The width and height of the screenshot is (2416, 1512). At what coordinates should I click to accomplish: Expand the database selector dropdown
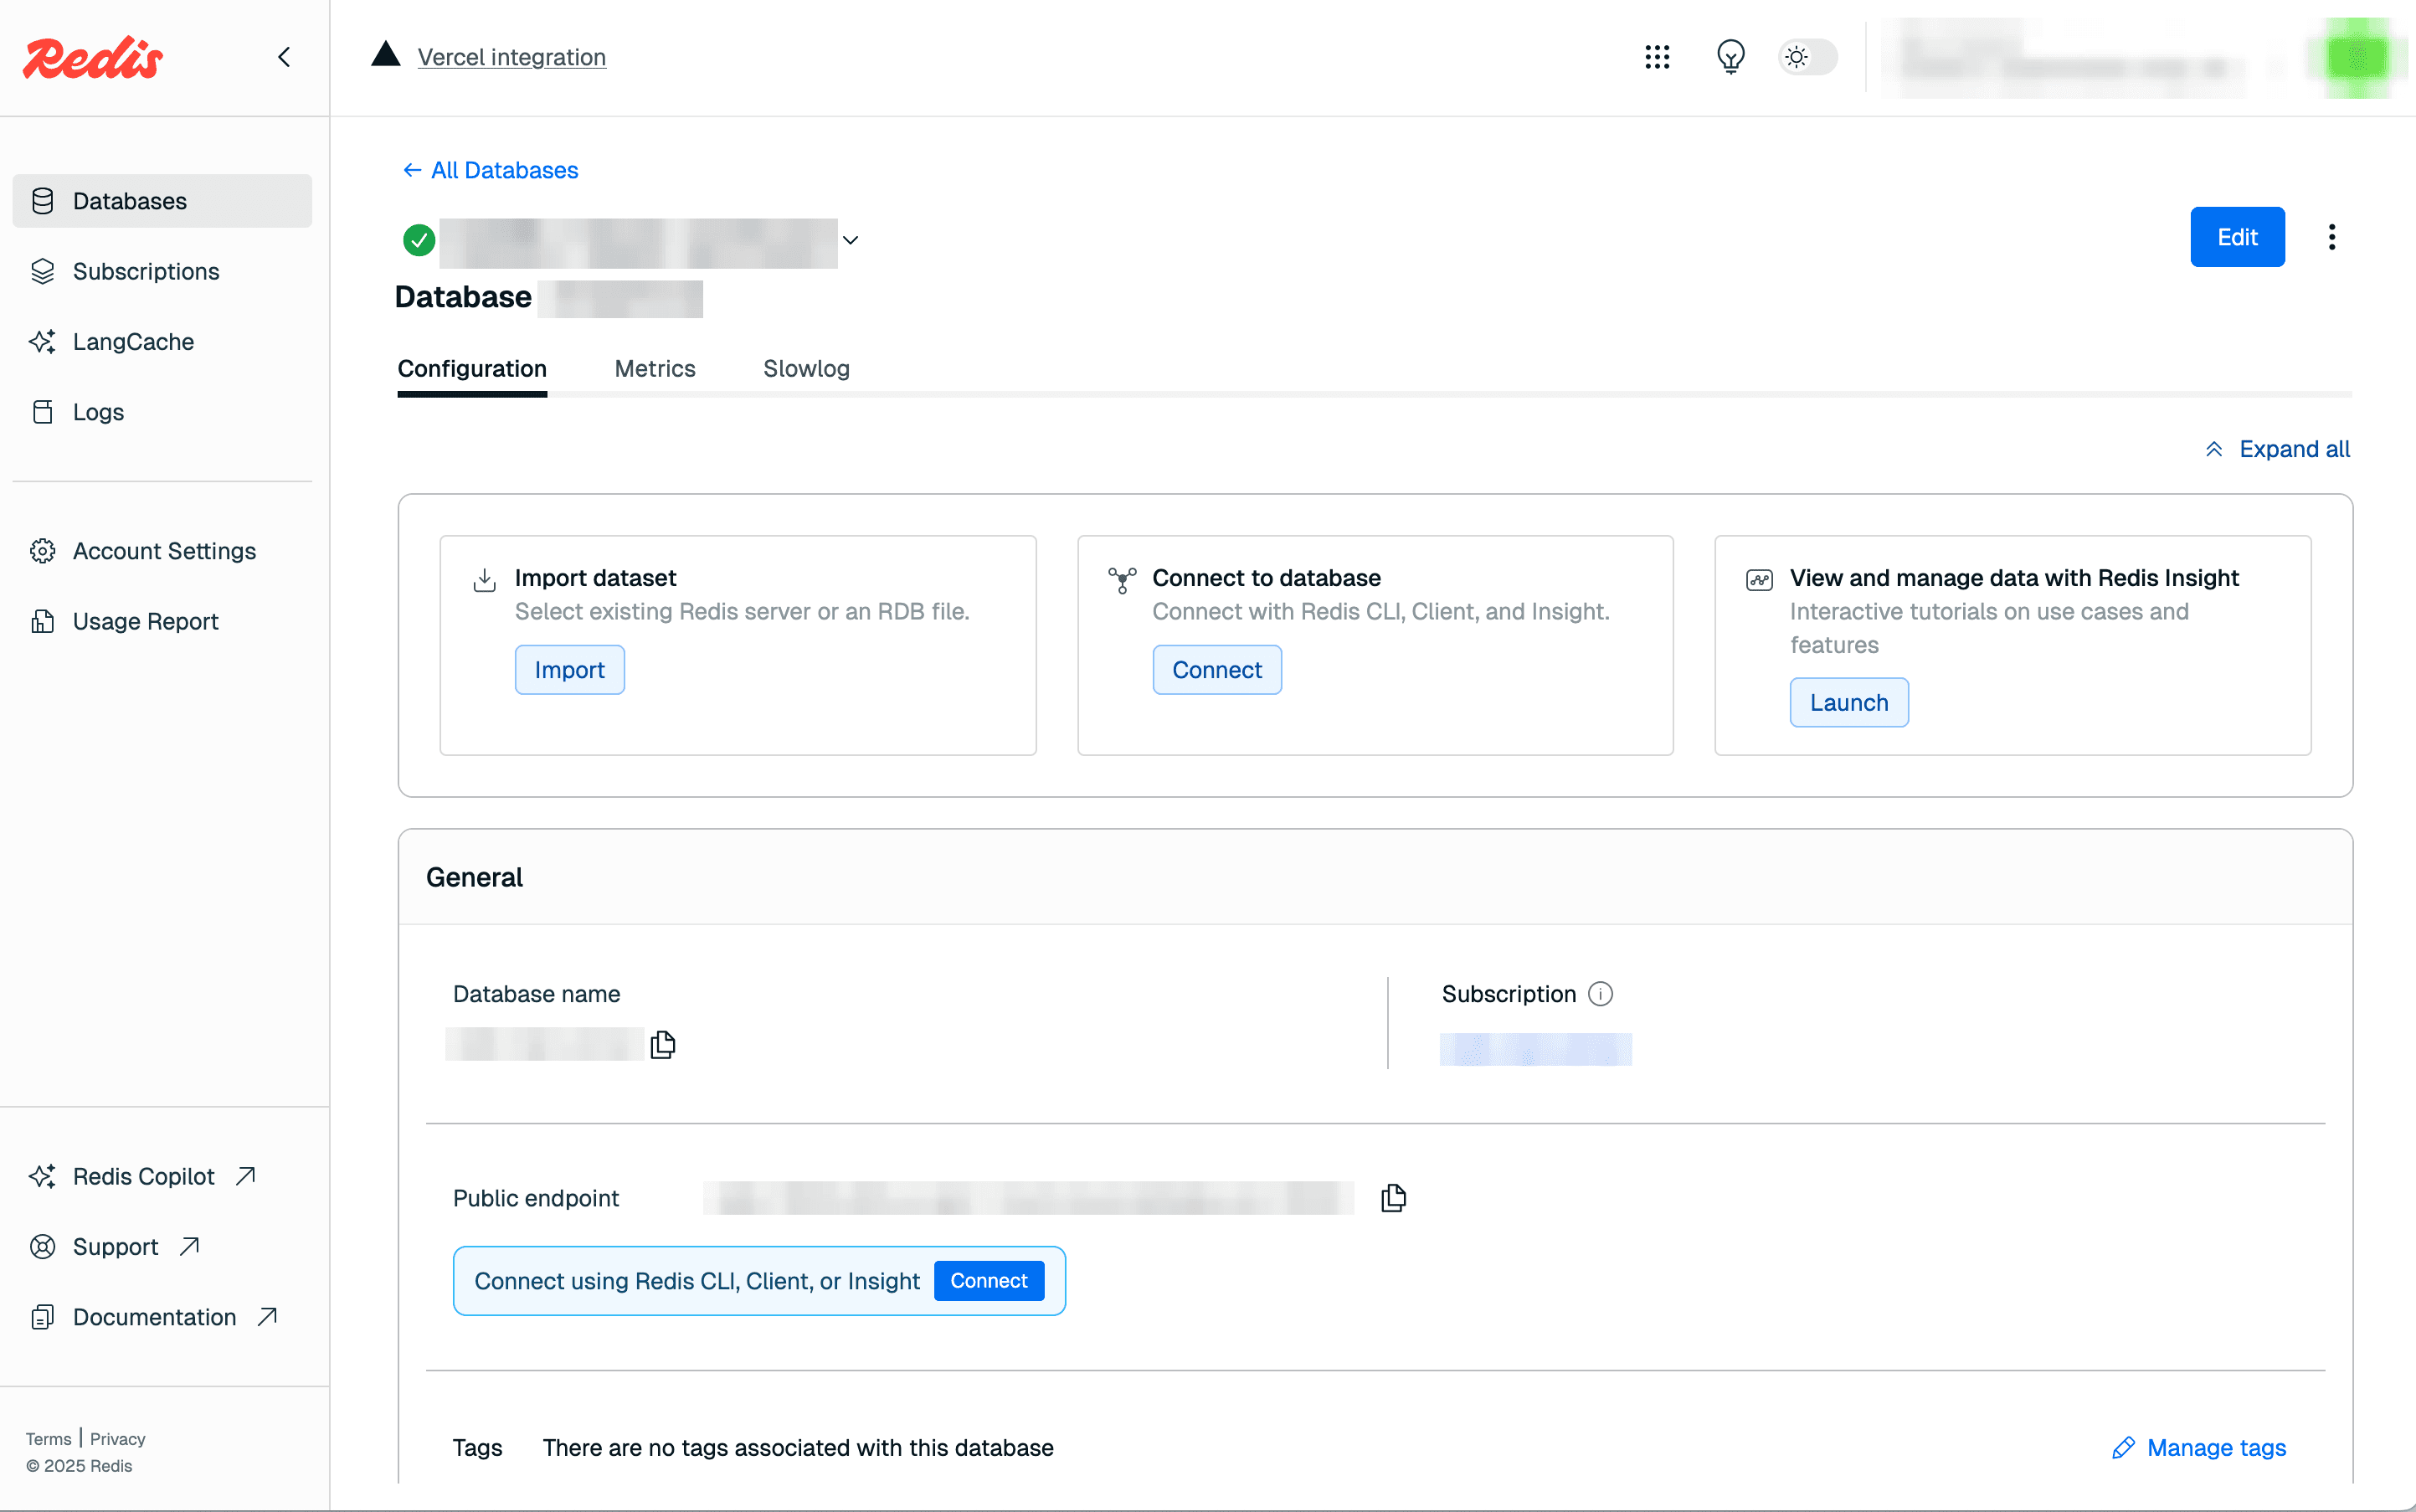[x=850, y=240]
